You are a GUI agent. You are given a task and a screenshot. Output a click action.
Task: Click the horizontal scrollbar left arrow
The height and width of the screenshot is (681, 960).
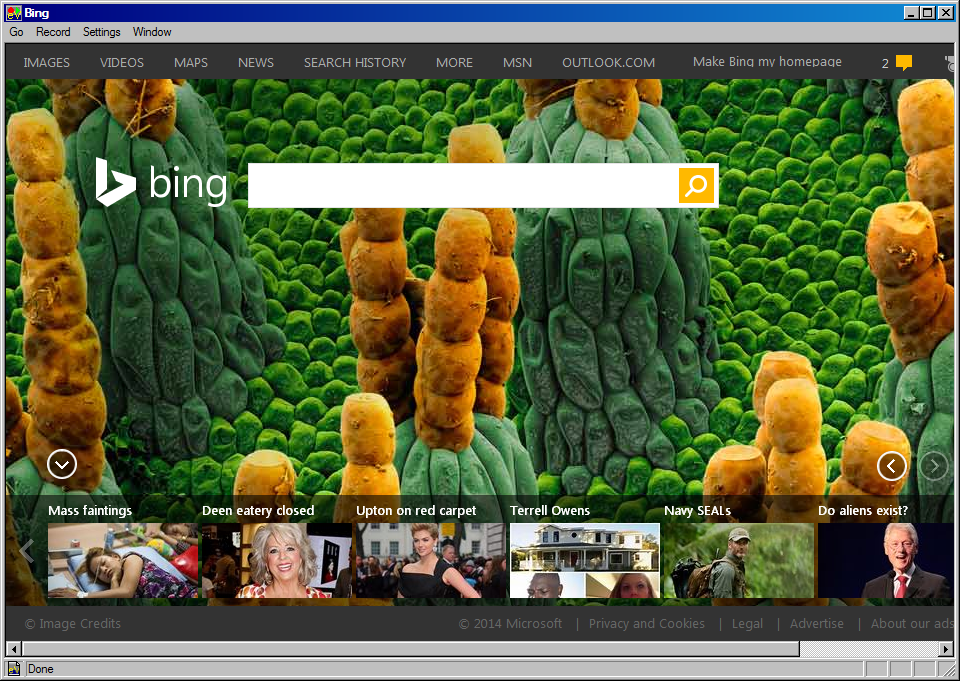click(13, 649)
